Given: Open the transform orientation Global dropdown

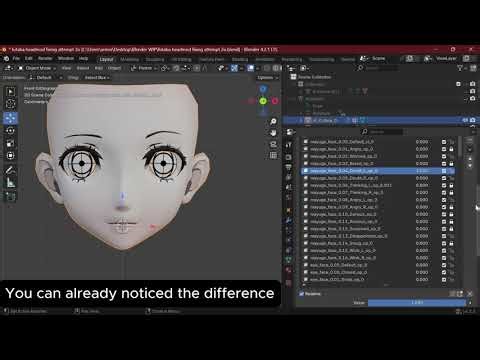Looking at the screenshot, I should pos(145,68).
